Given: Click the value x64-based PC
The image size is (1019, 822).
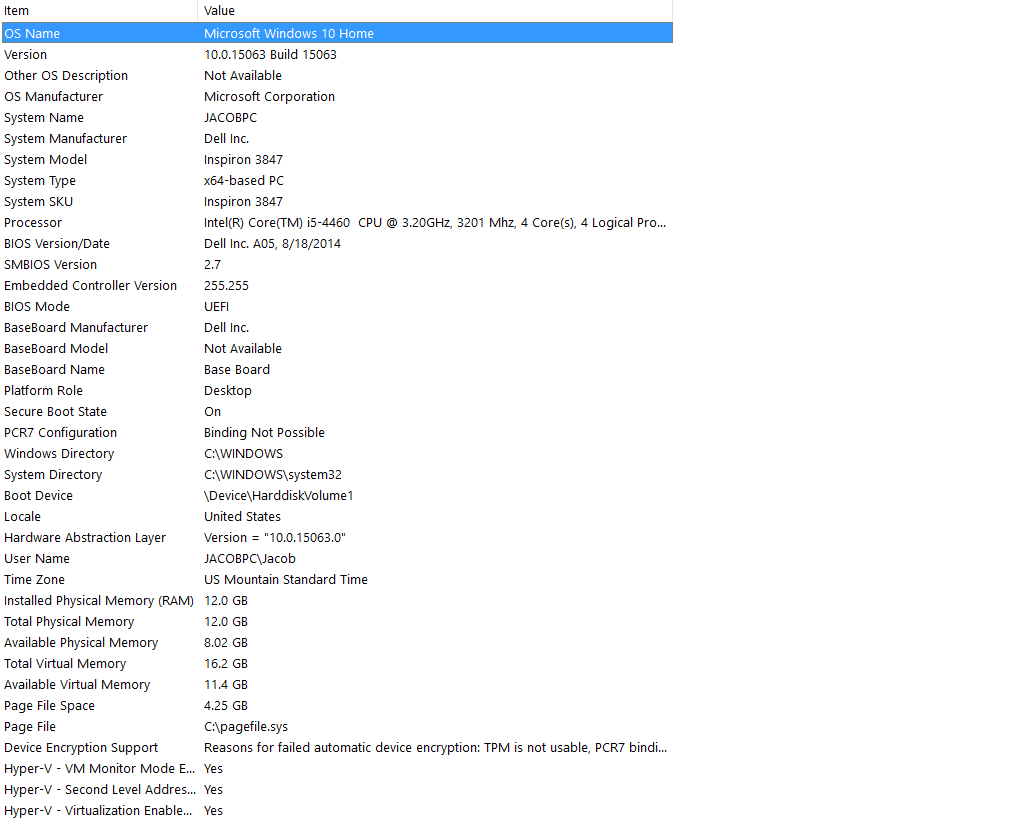Looking at the screenshot, I should click(x=244, y=181).
